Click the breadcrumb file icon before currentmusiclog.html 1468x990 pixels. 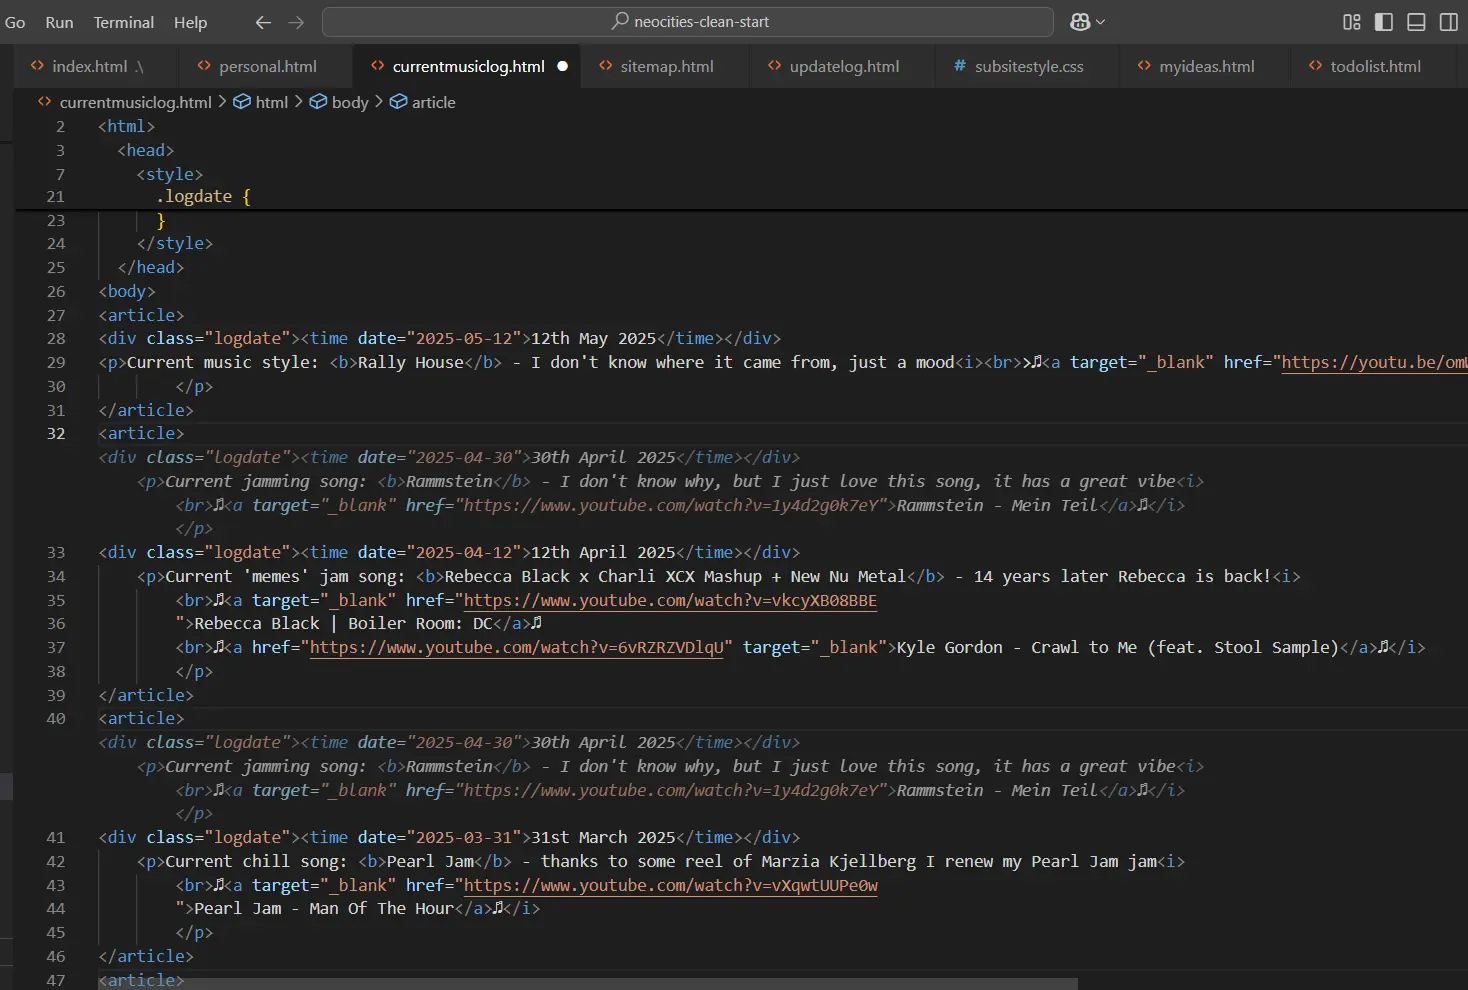point(44,102)
